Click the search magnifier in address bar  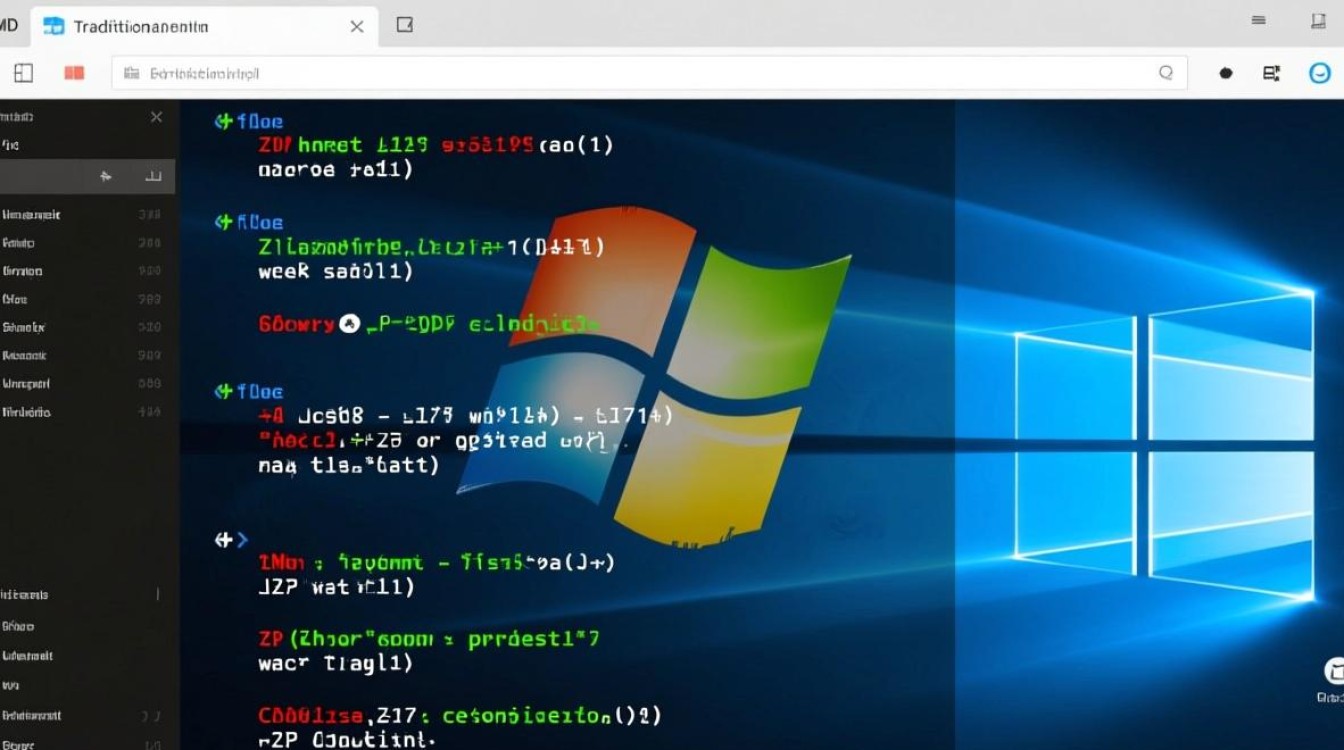pos(1165,73)
